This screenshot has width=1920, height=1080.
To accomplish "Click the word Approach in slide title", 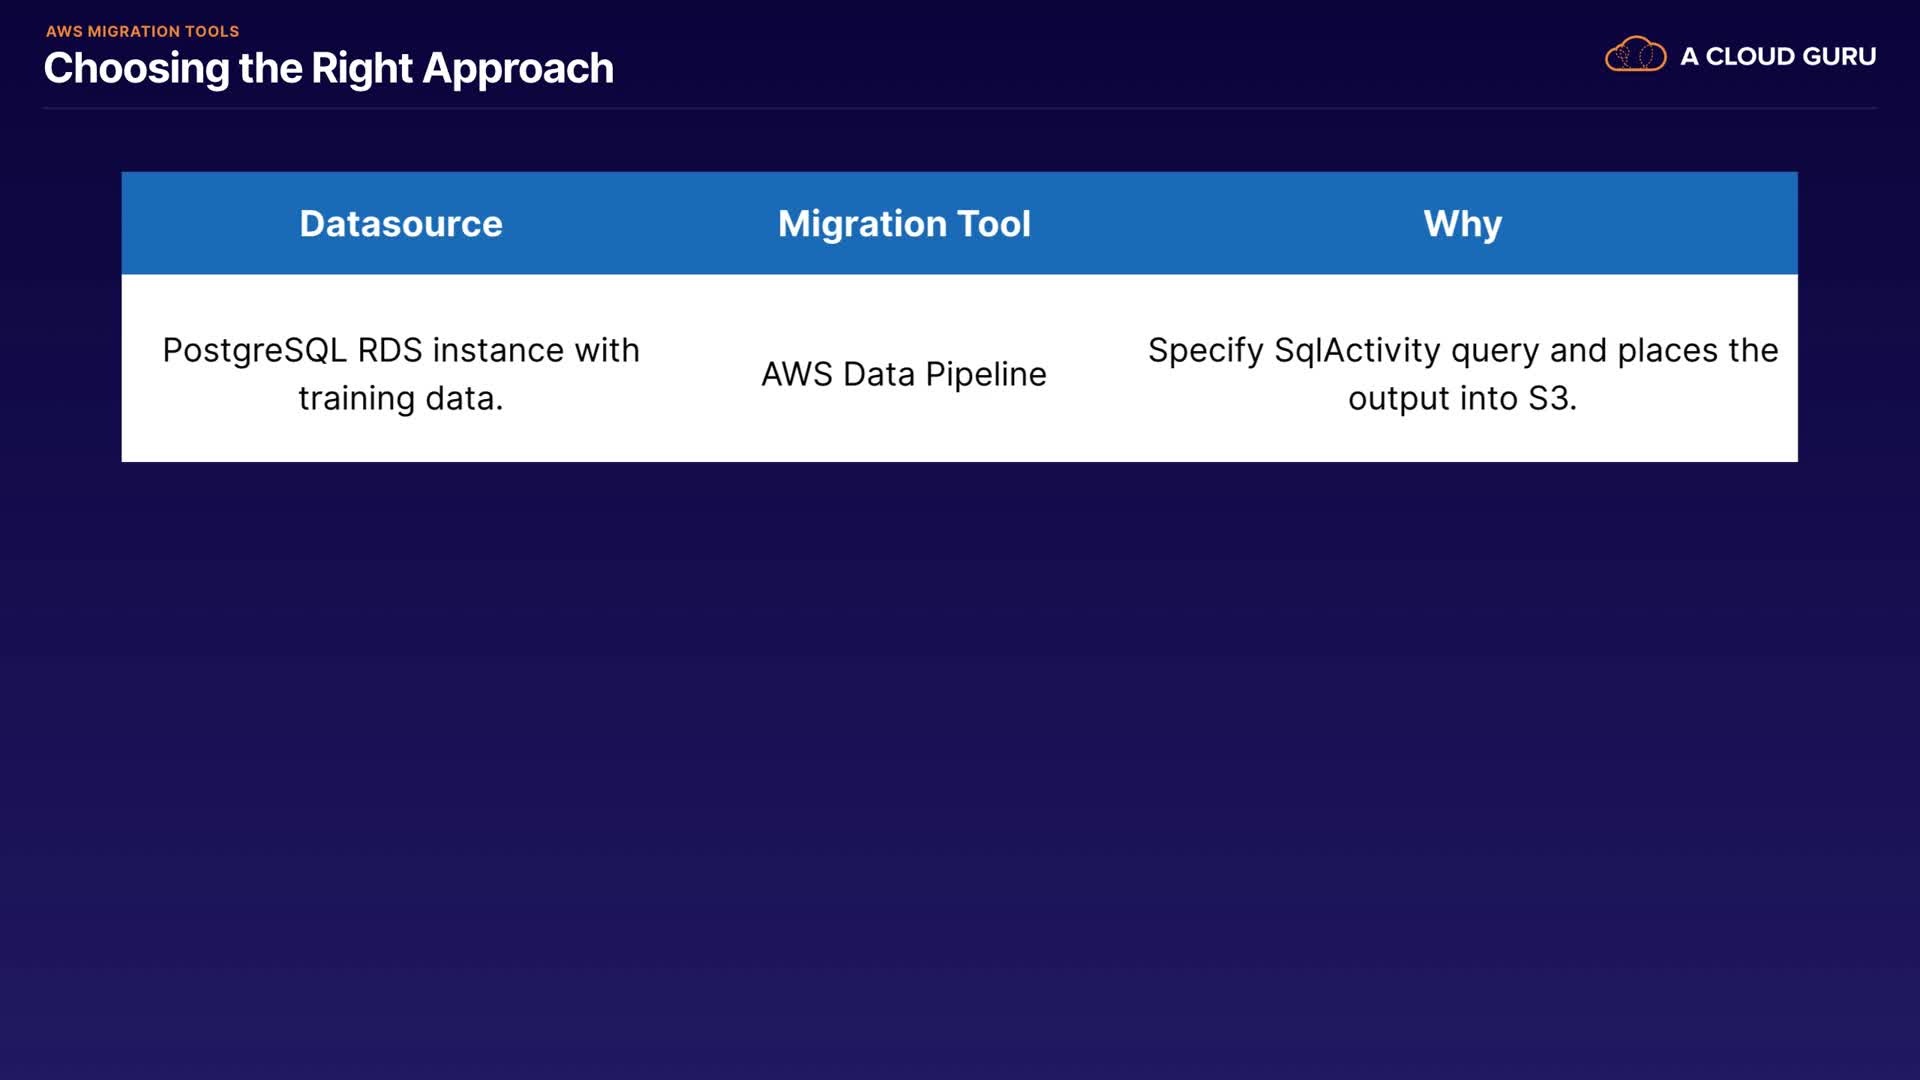I will (x=518, y=68).
